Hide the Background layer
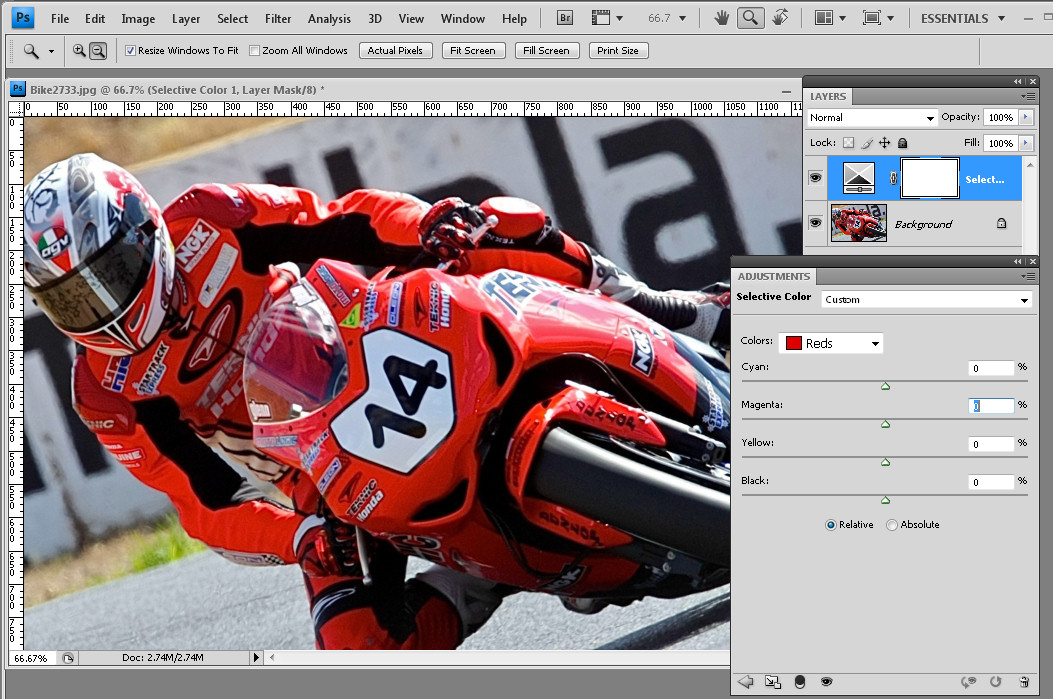 click(815, 222)
